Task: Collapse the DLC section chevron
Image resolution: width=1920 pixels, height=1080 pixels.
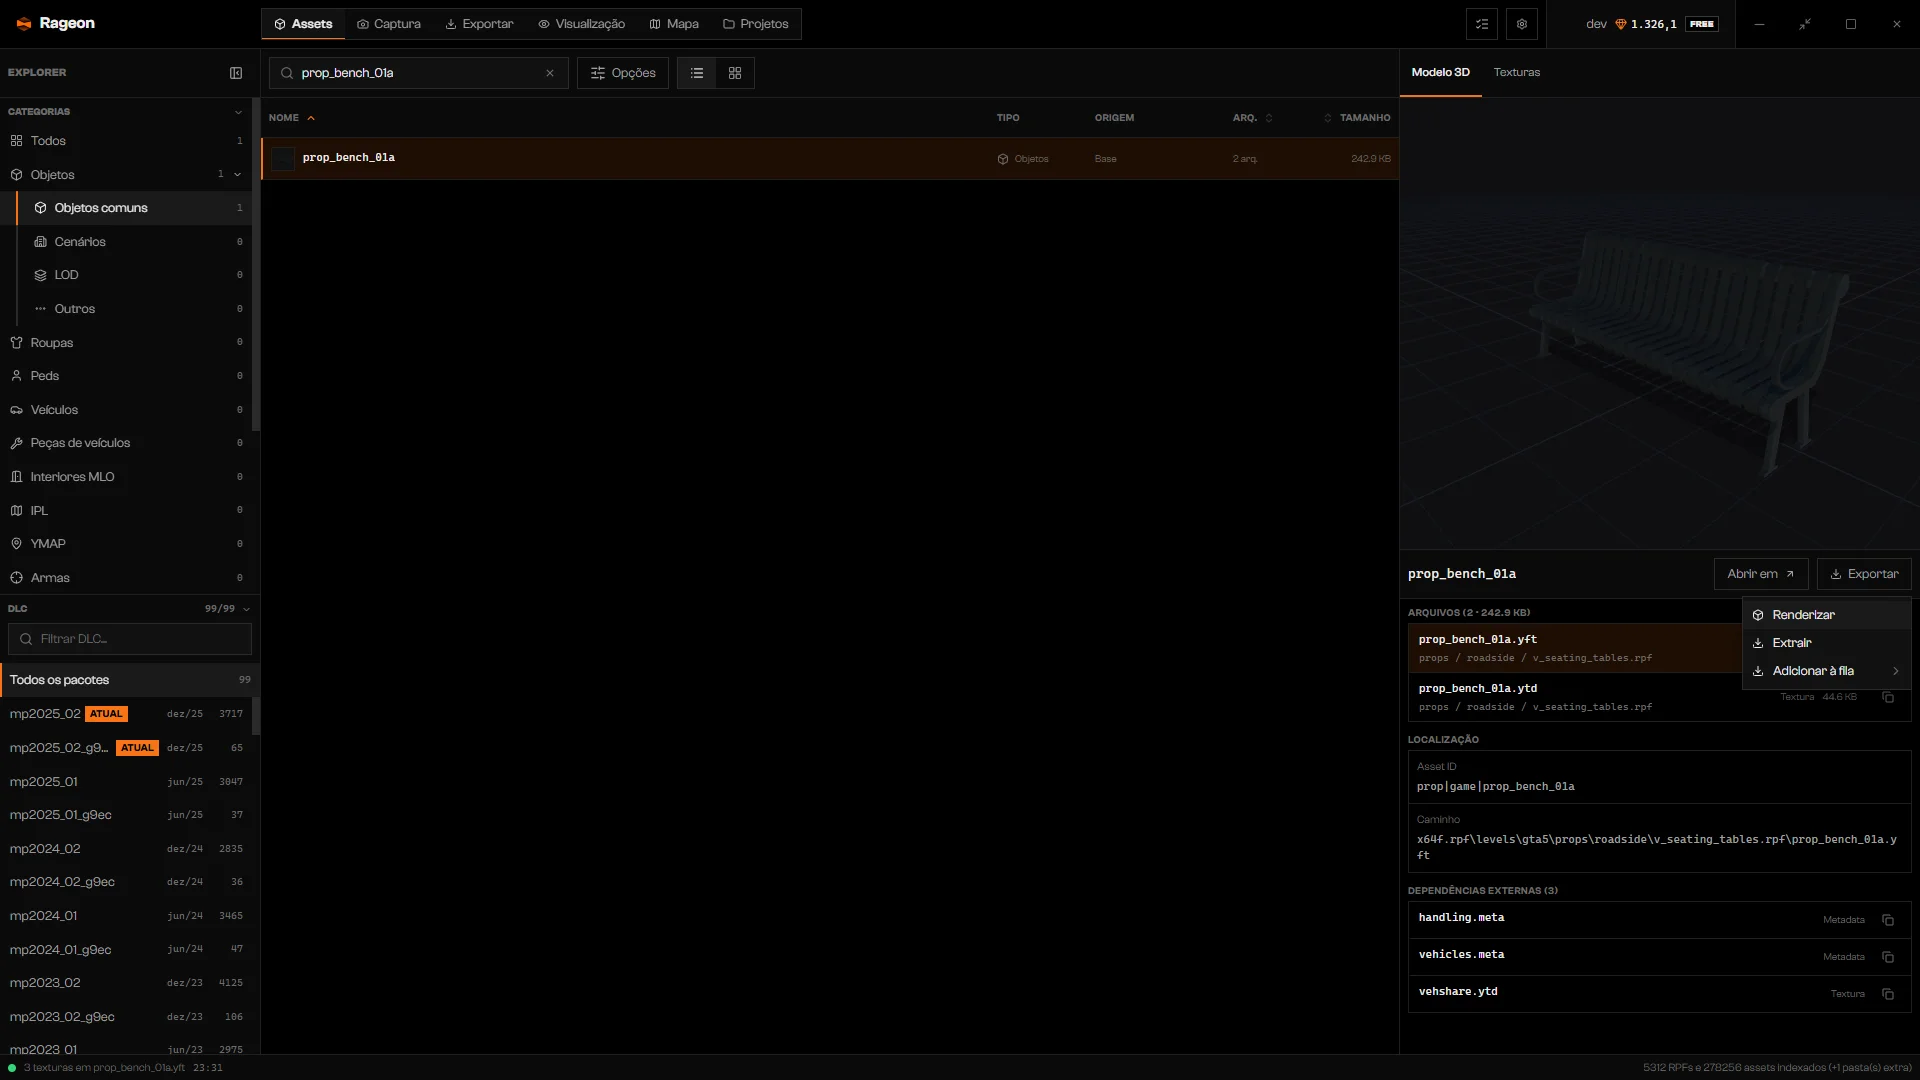Action: pos(246,609)
